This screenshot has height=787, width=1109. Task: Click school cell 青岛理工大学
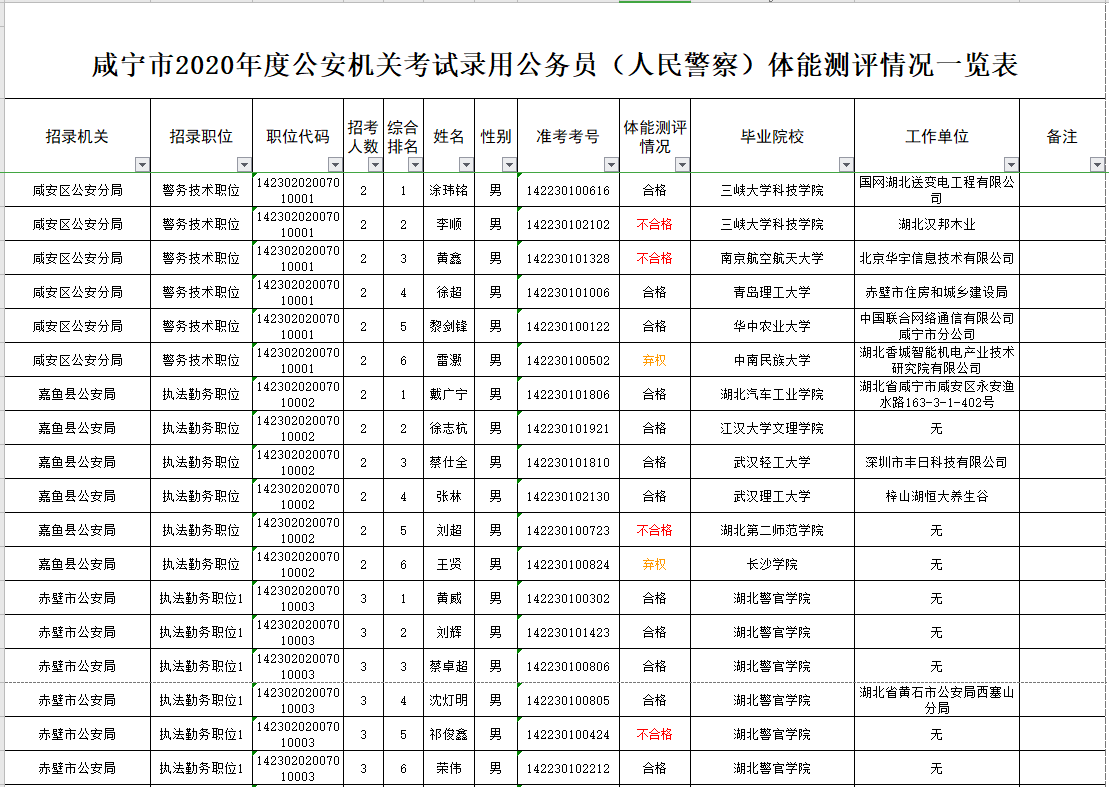(x=772, y=292)
